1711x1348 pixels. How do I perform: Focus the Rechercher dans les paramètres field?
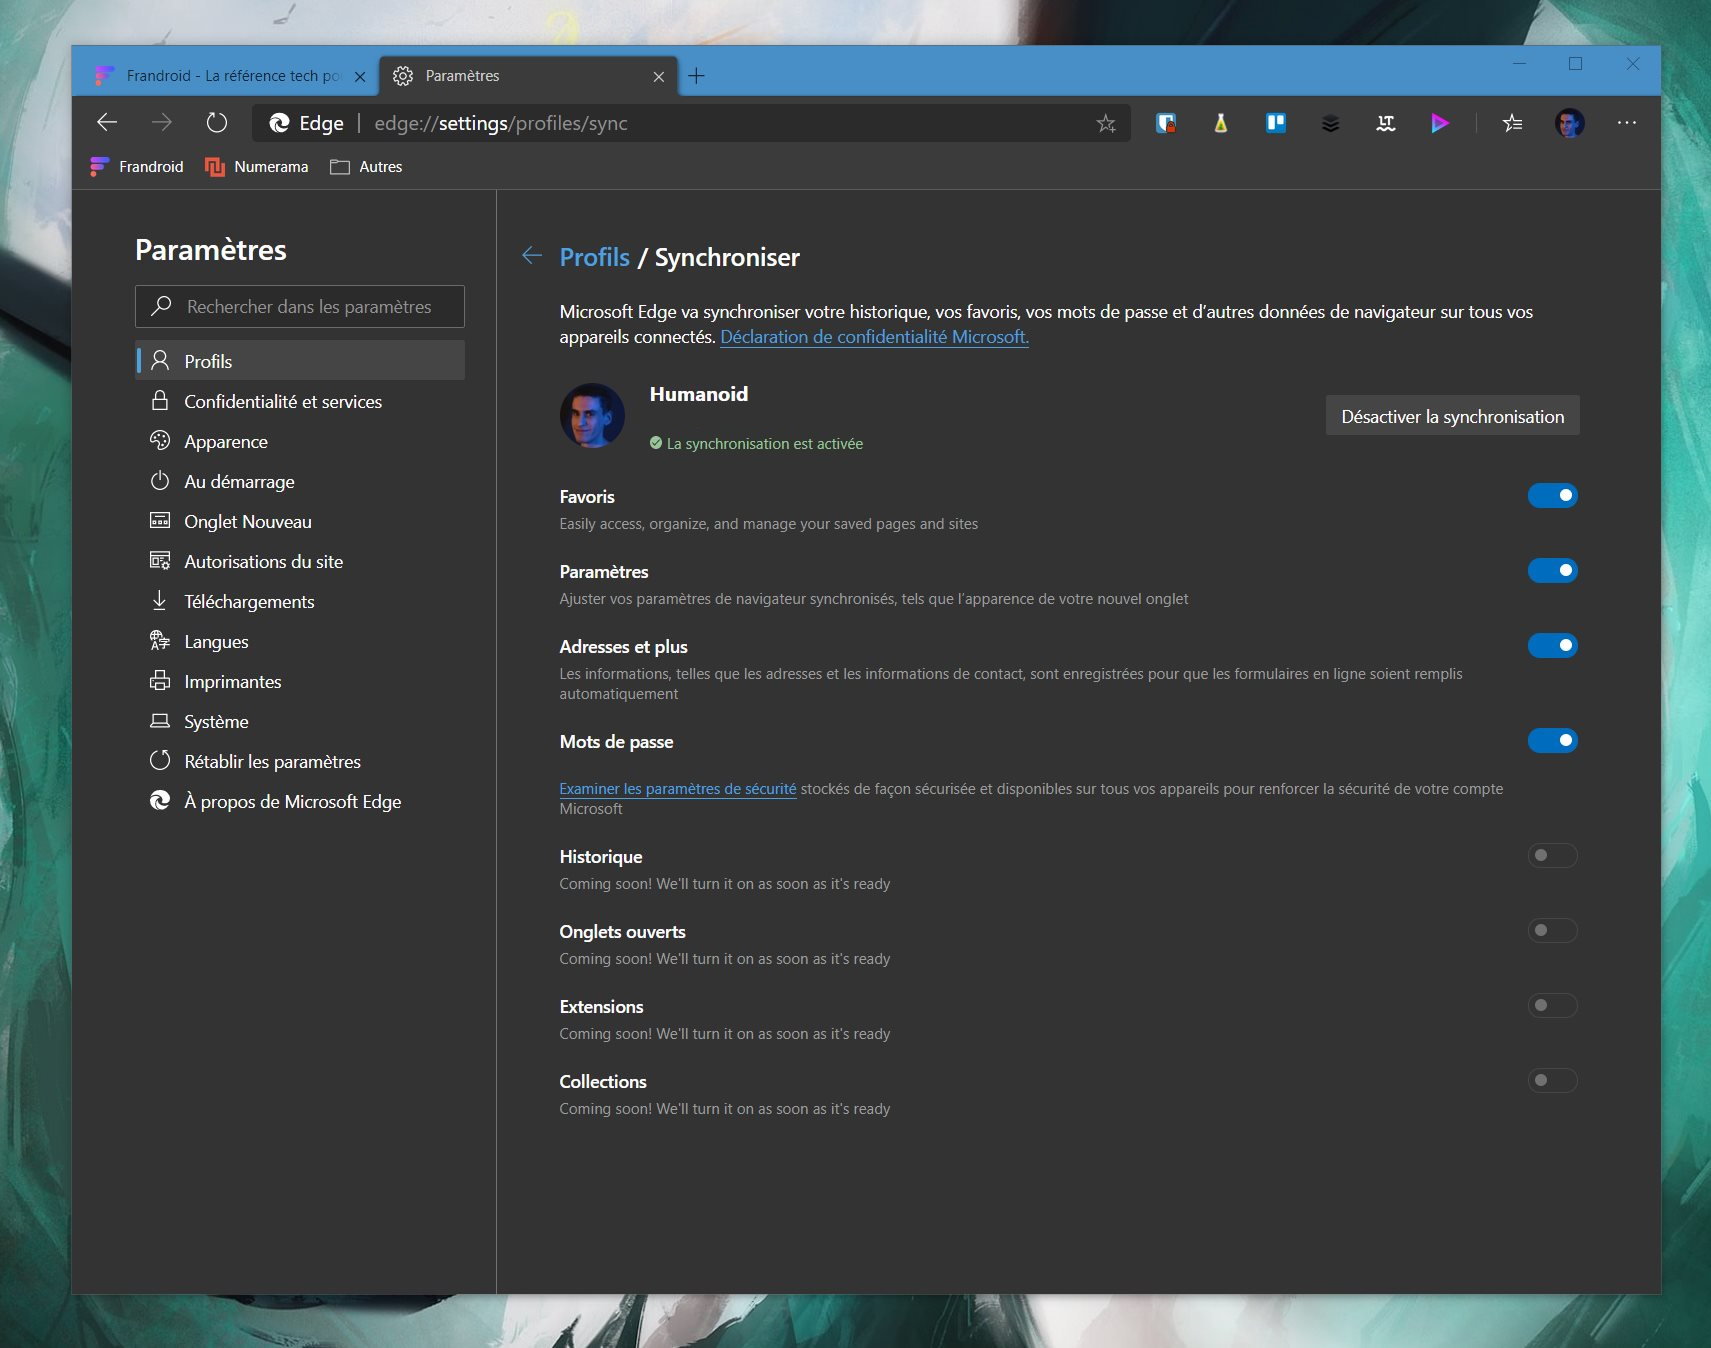coord(300,307)
